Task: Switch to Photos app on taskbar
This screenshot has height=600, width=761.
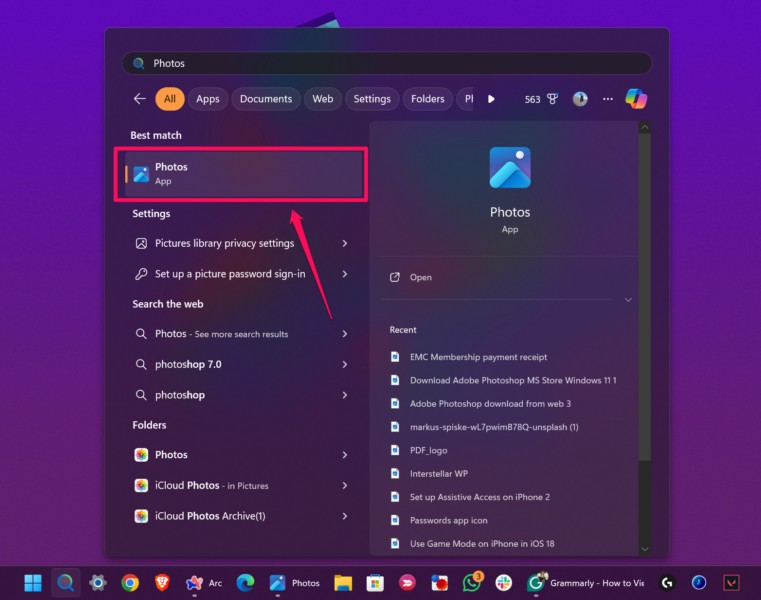Action: [295, 583]
